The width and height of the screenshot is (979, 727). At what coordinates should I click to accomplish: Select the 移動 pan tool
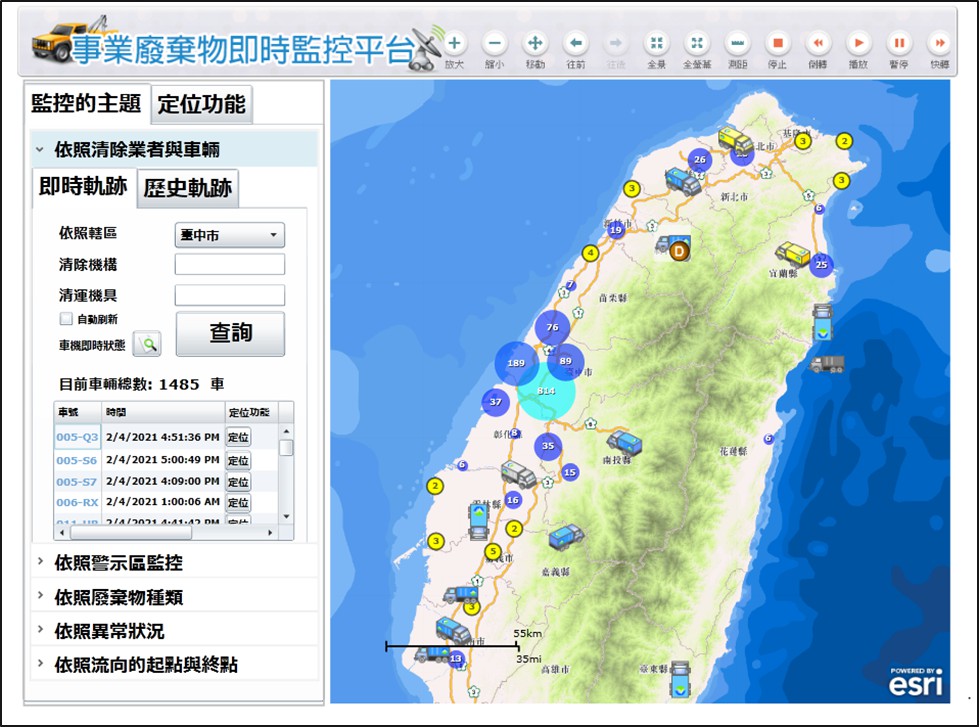pyautogui.click(x=535, y=43)
